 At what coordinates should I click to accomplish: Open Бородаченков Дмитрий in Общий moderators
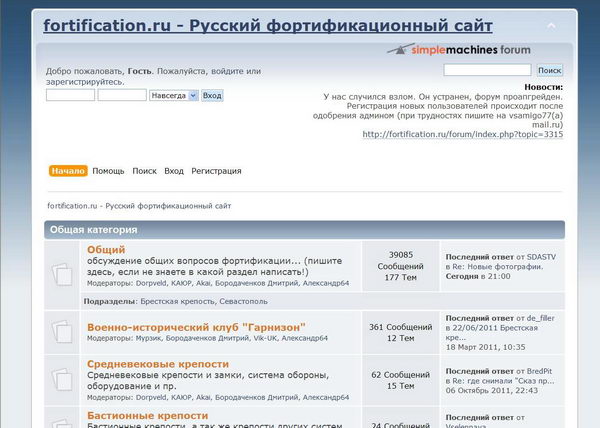click(x=257, y=283)
